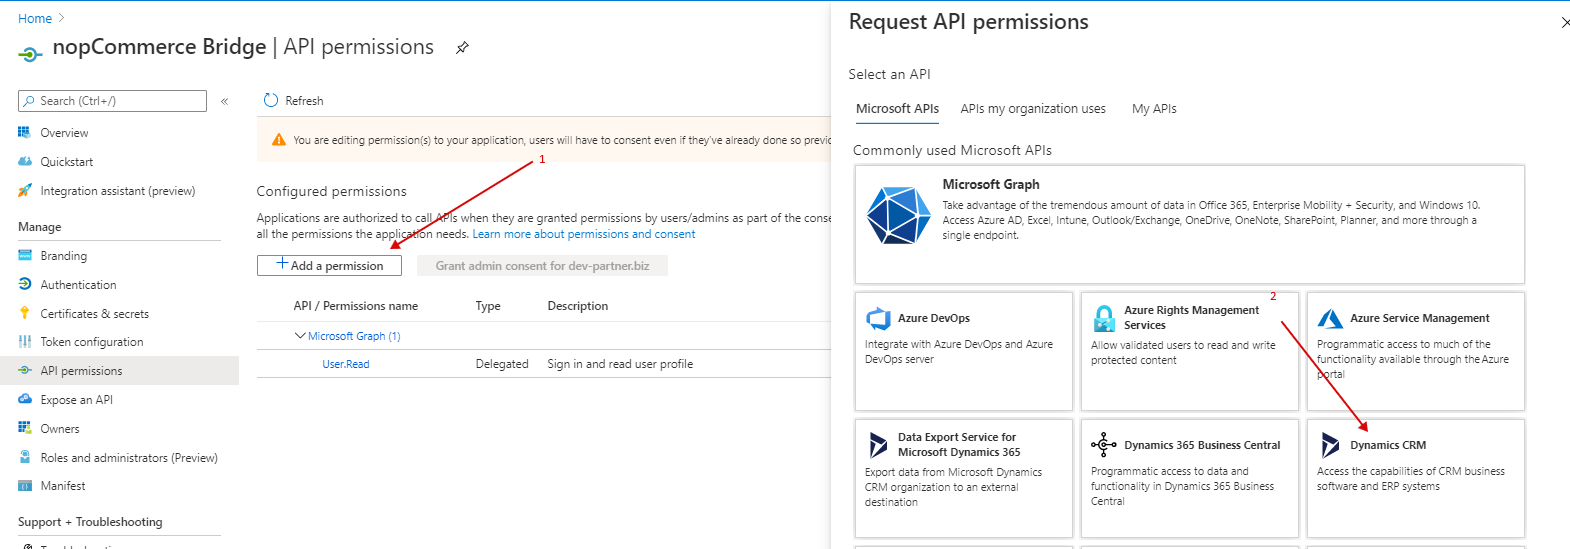
Task: Click the Roles and administrators icon
Action: 25,457
